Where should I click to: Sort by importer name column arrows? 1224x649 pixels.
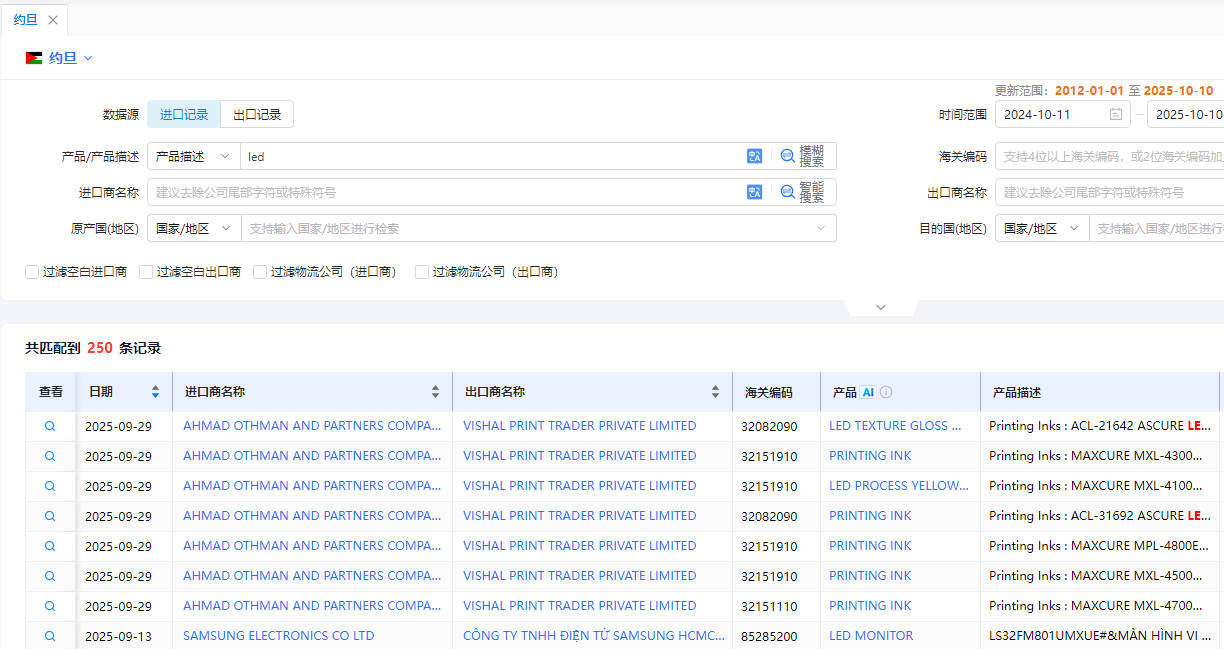435,392
